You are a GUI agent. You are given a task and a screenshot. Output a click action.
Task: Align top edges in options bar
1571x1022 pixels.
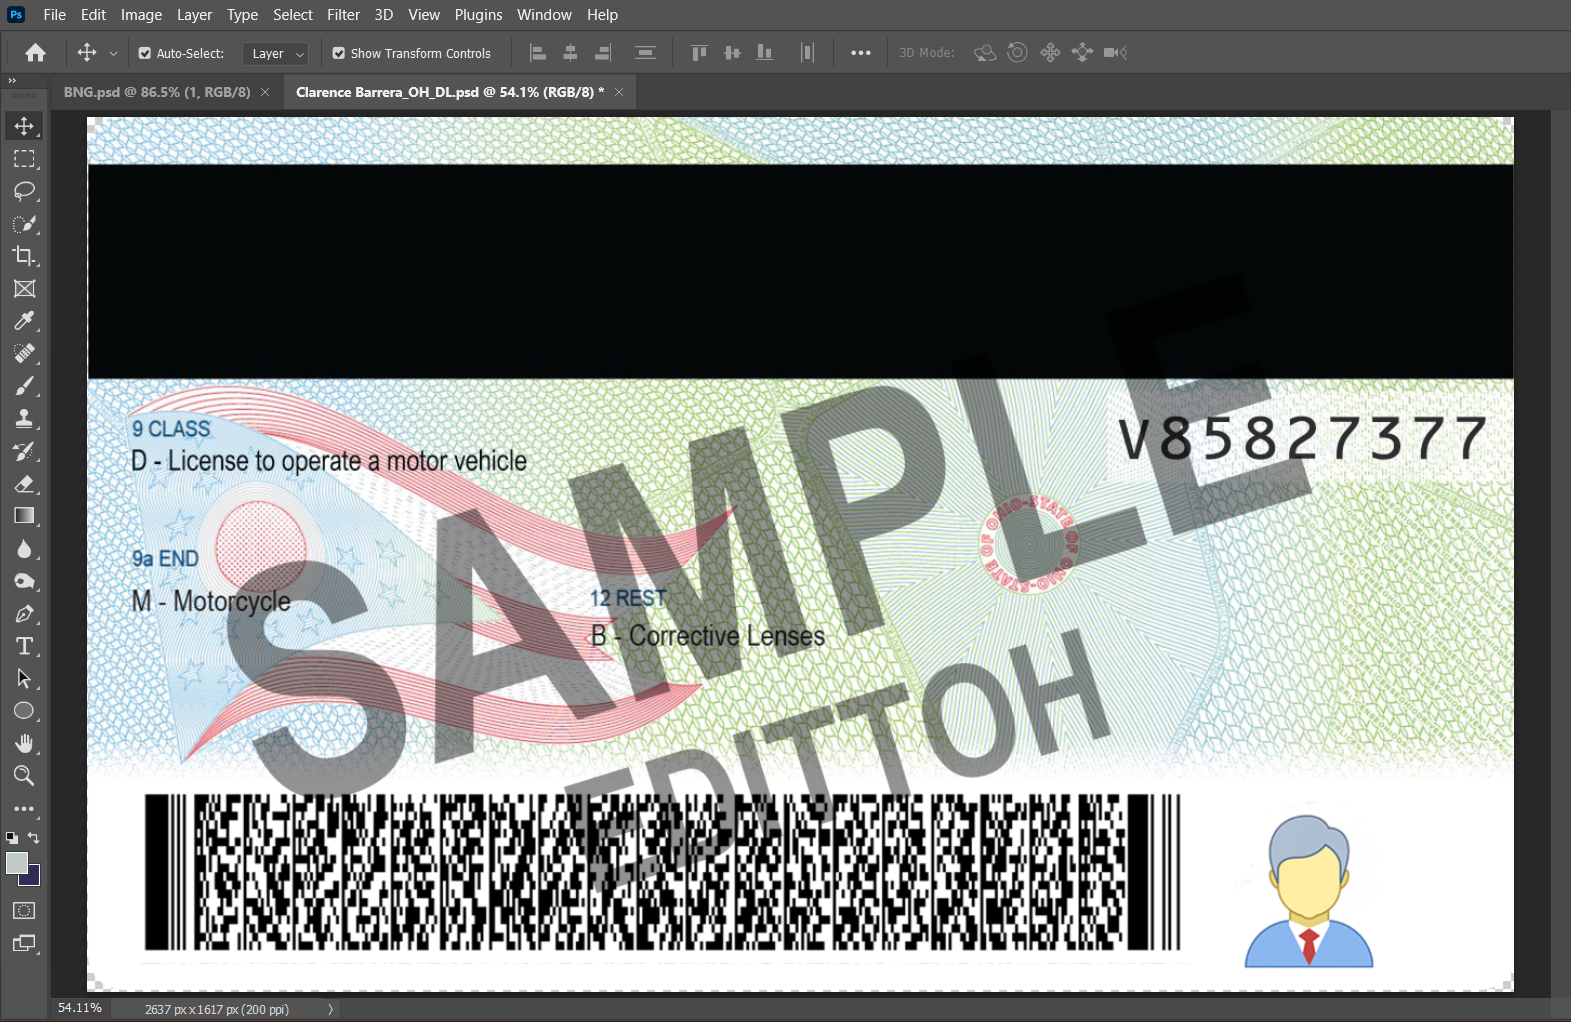click(x=699, y=53)
